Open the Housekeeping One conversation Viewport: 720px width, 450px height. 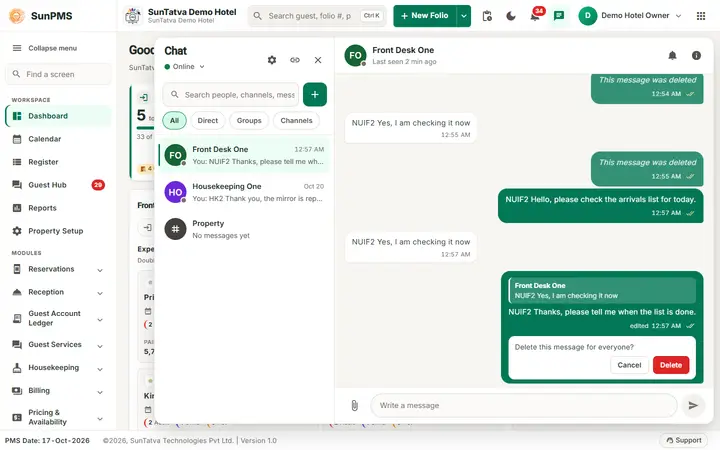pyautogui.click(x=244, y=192)
